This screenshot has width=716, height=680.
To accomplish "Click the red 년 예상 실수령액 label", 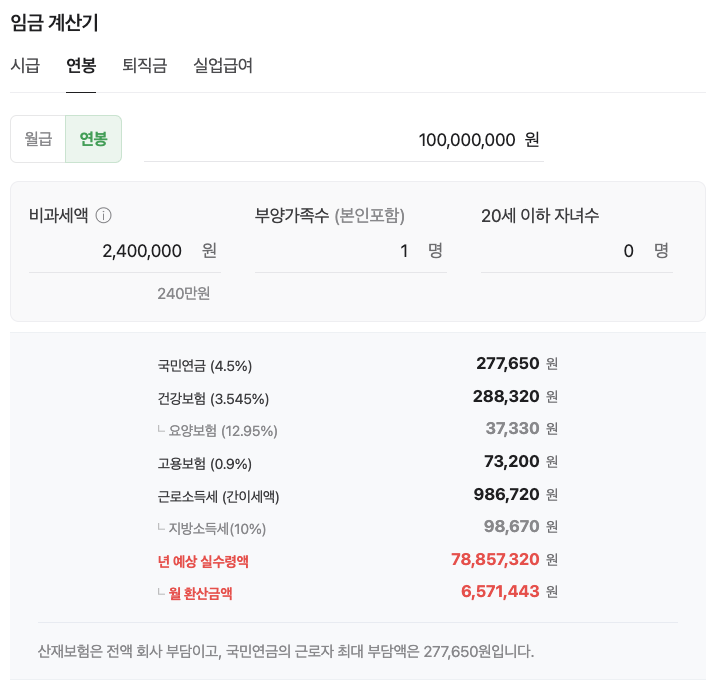I will pos(203,561).
